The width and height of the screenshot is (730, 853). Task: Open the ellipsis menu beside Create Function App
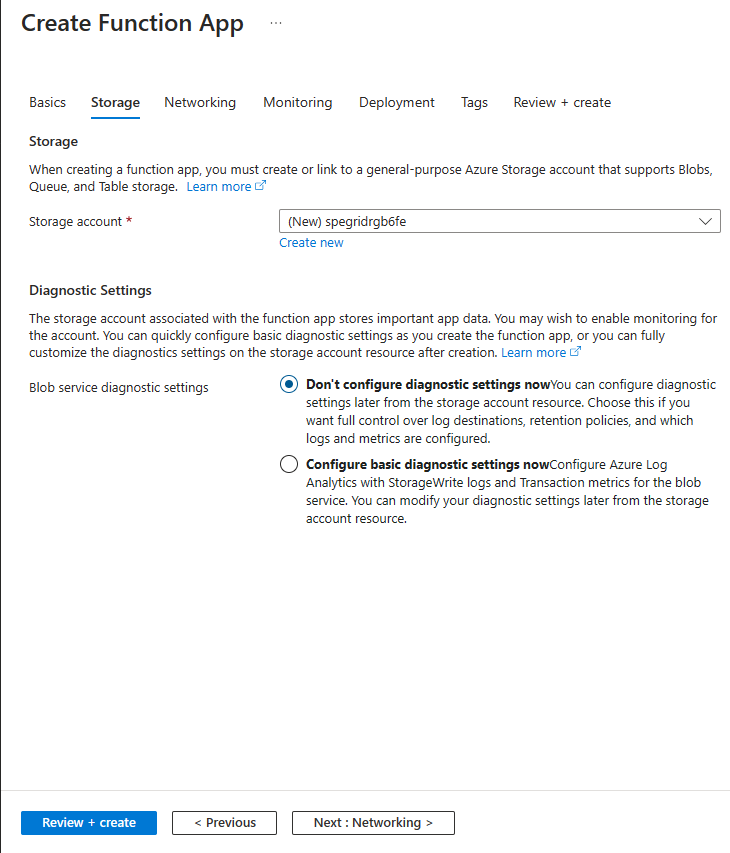(x=276, y=23)
